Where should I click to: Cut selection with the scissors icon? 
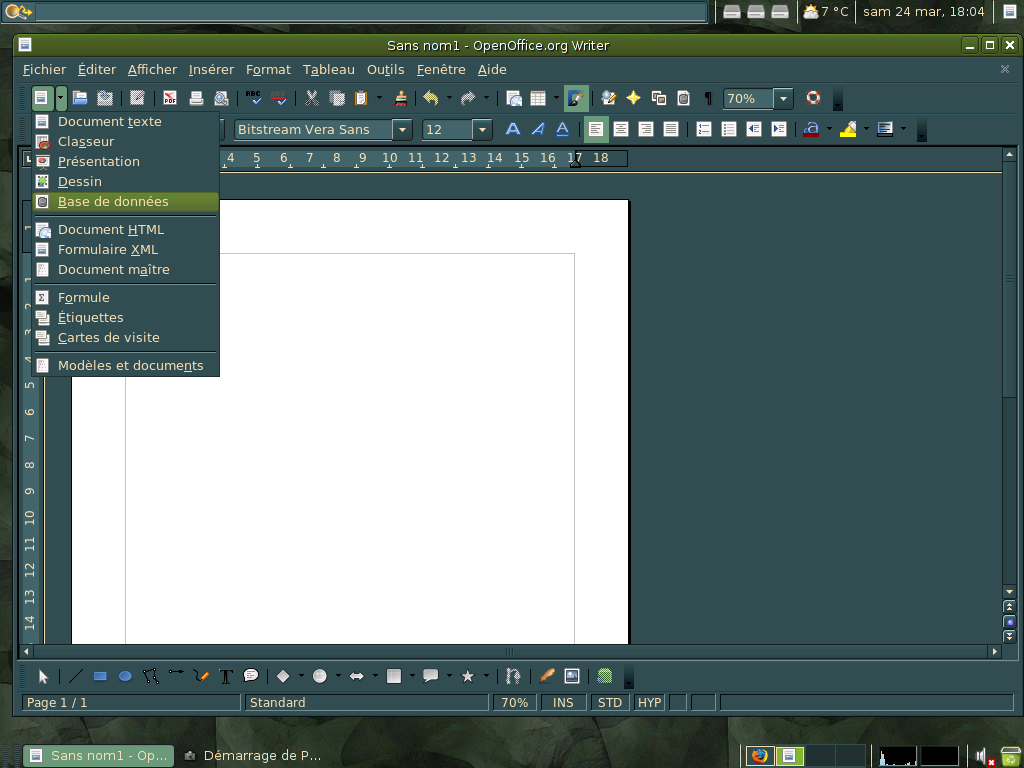pos(312,98)
